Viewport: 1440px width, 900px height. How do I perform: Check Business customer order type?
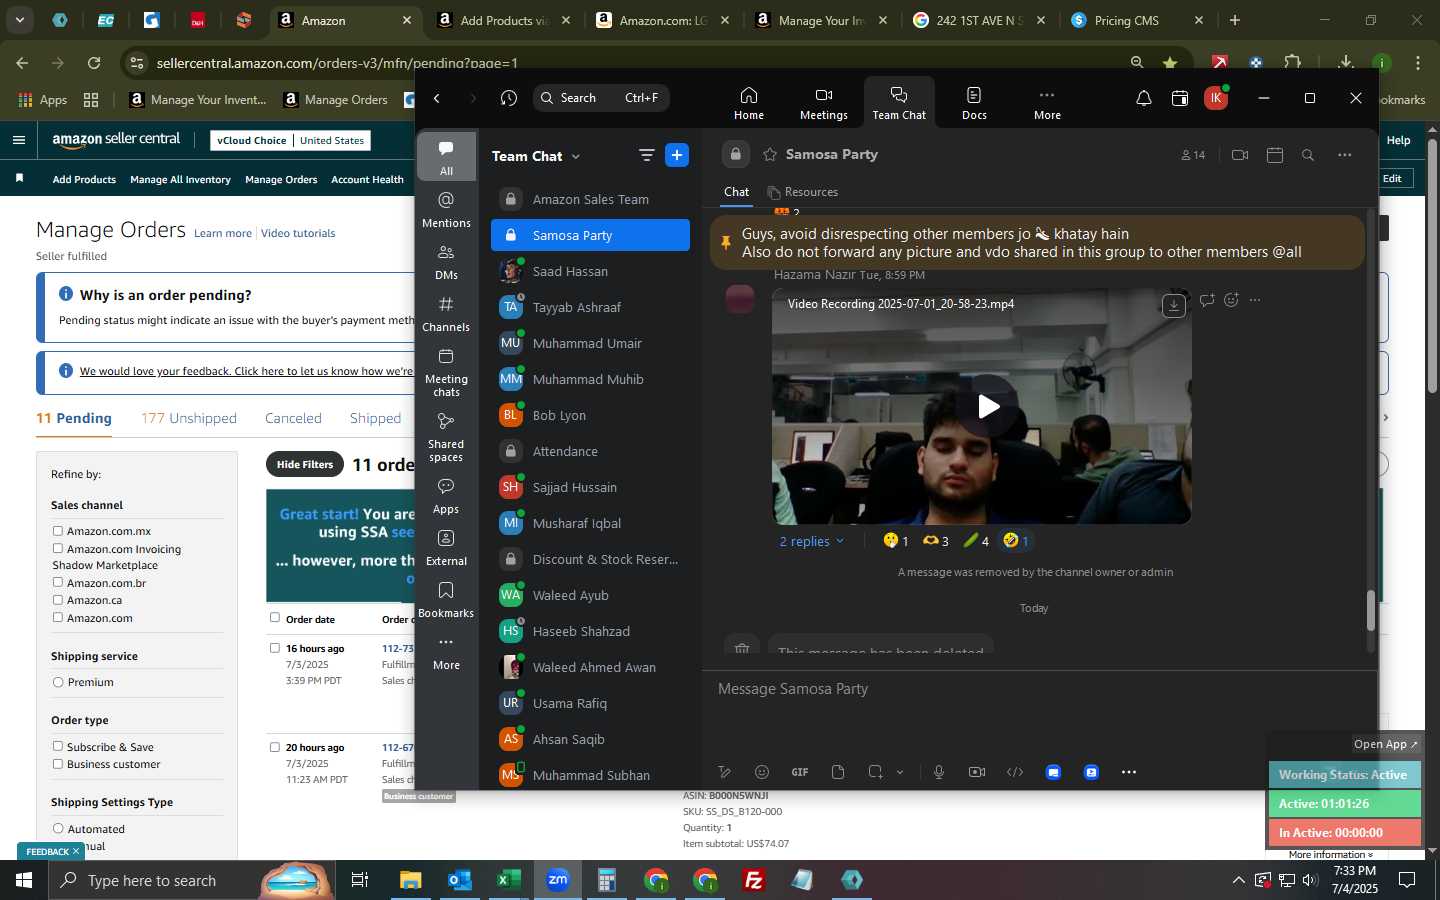[x=58, y=764]
